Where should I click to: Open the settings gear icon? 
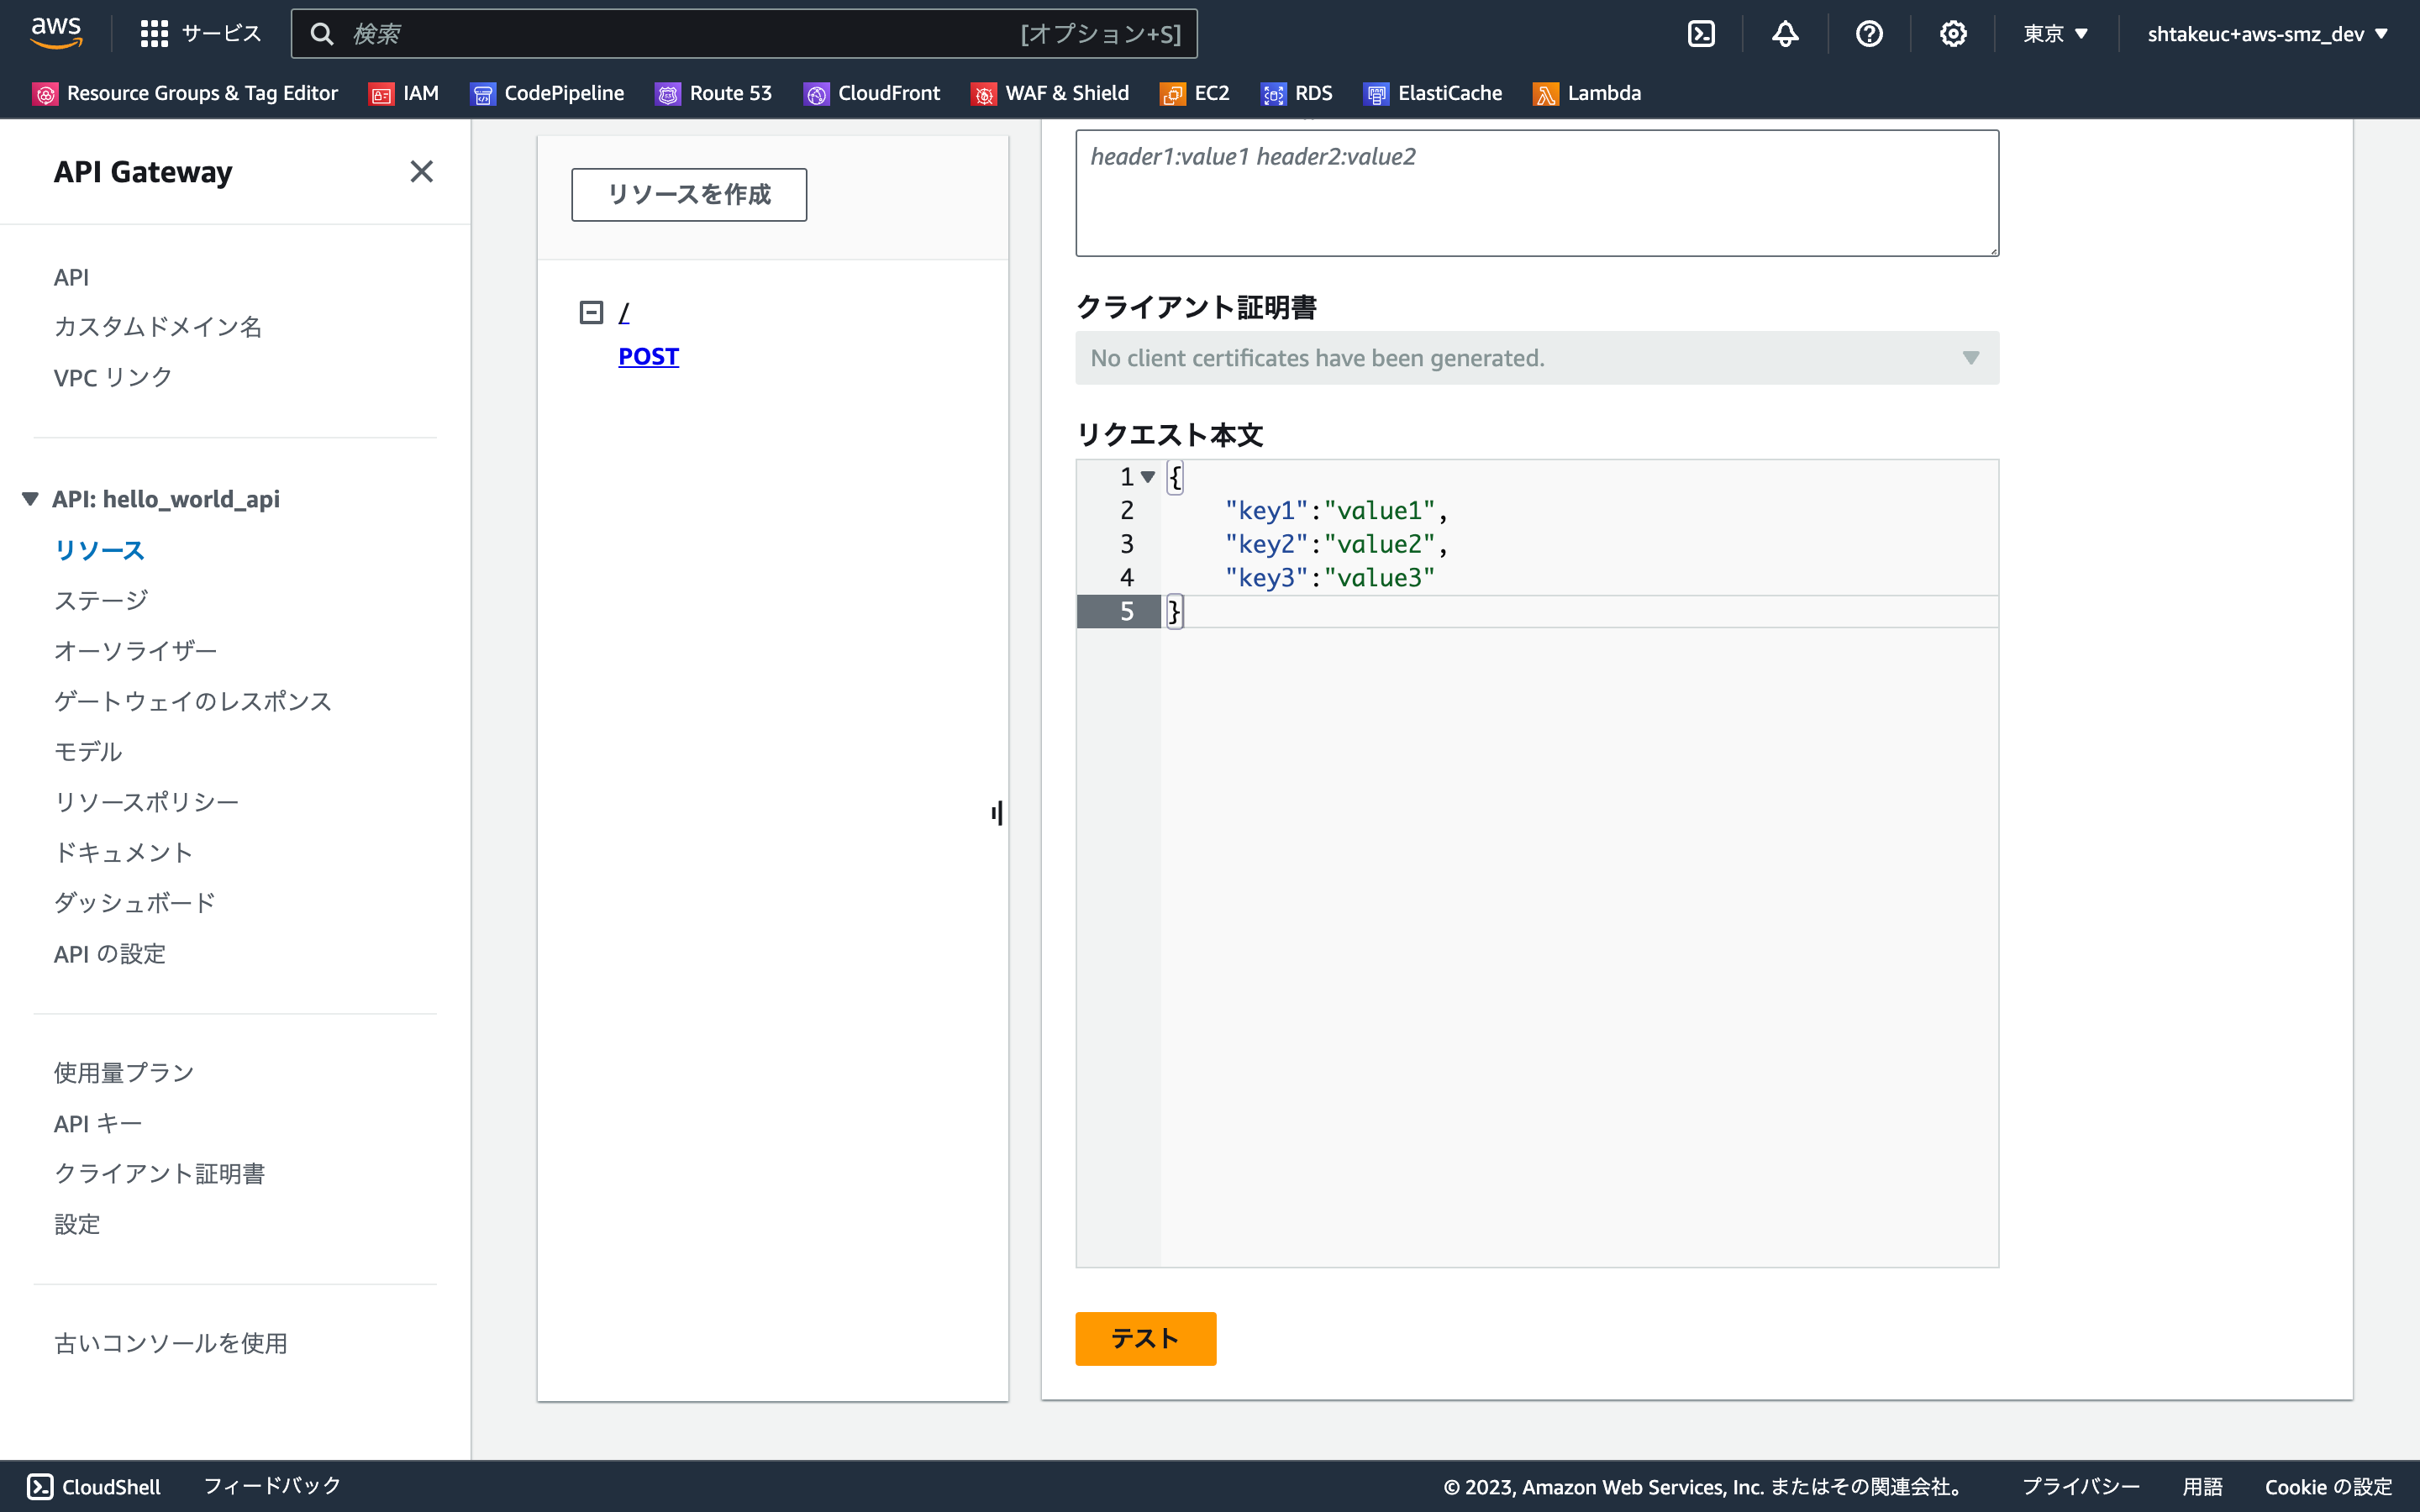point(1953,34)
